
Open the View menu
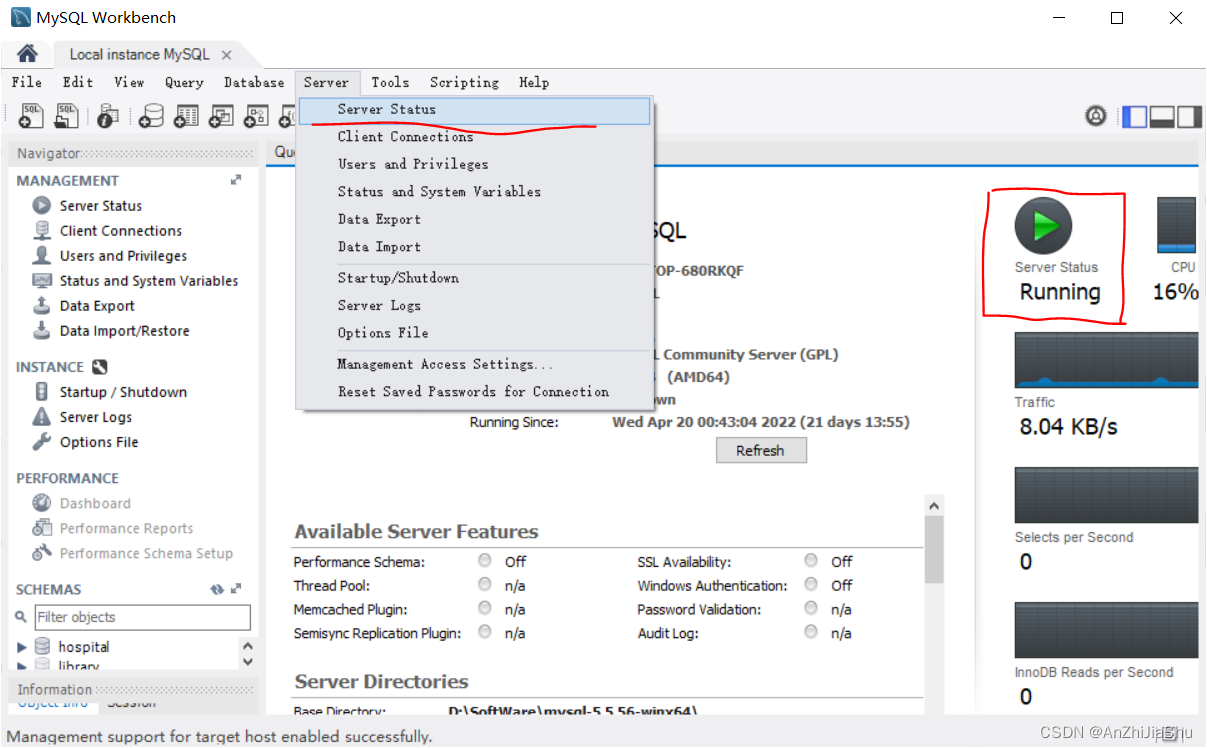click(x=129, y=82)
